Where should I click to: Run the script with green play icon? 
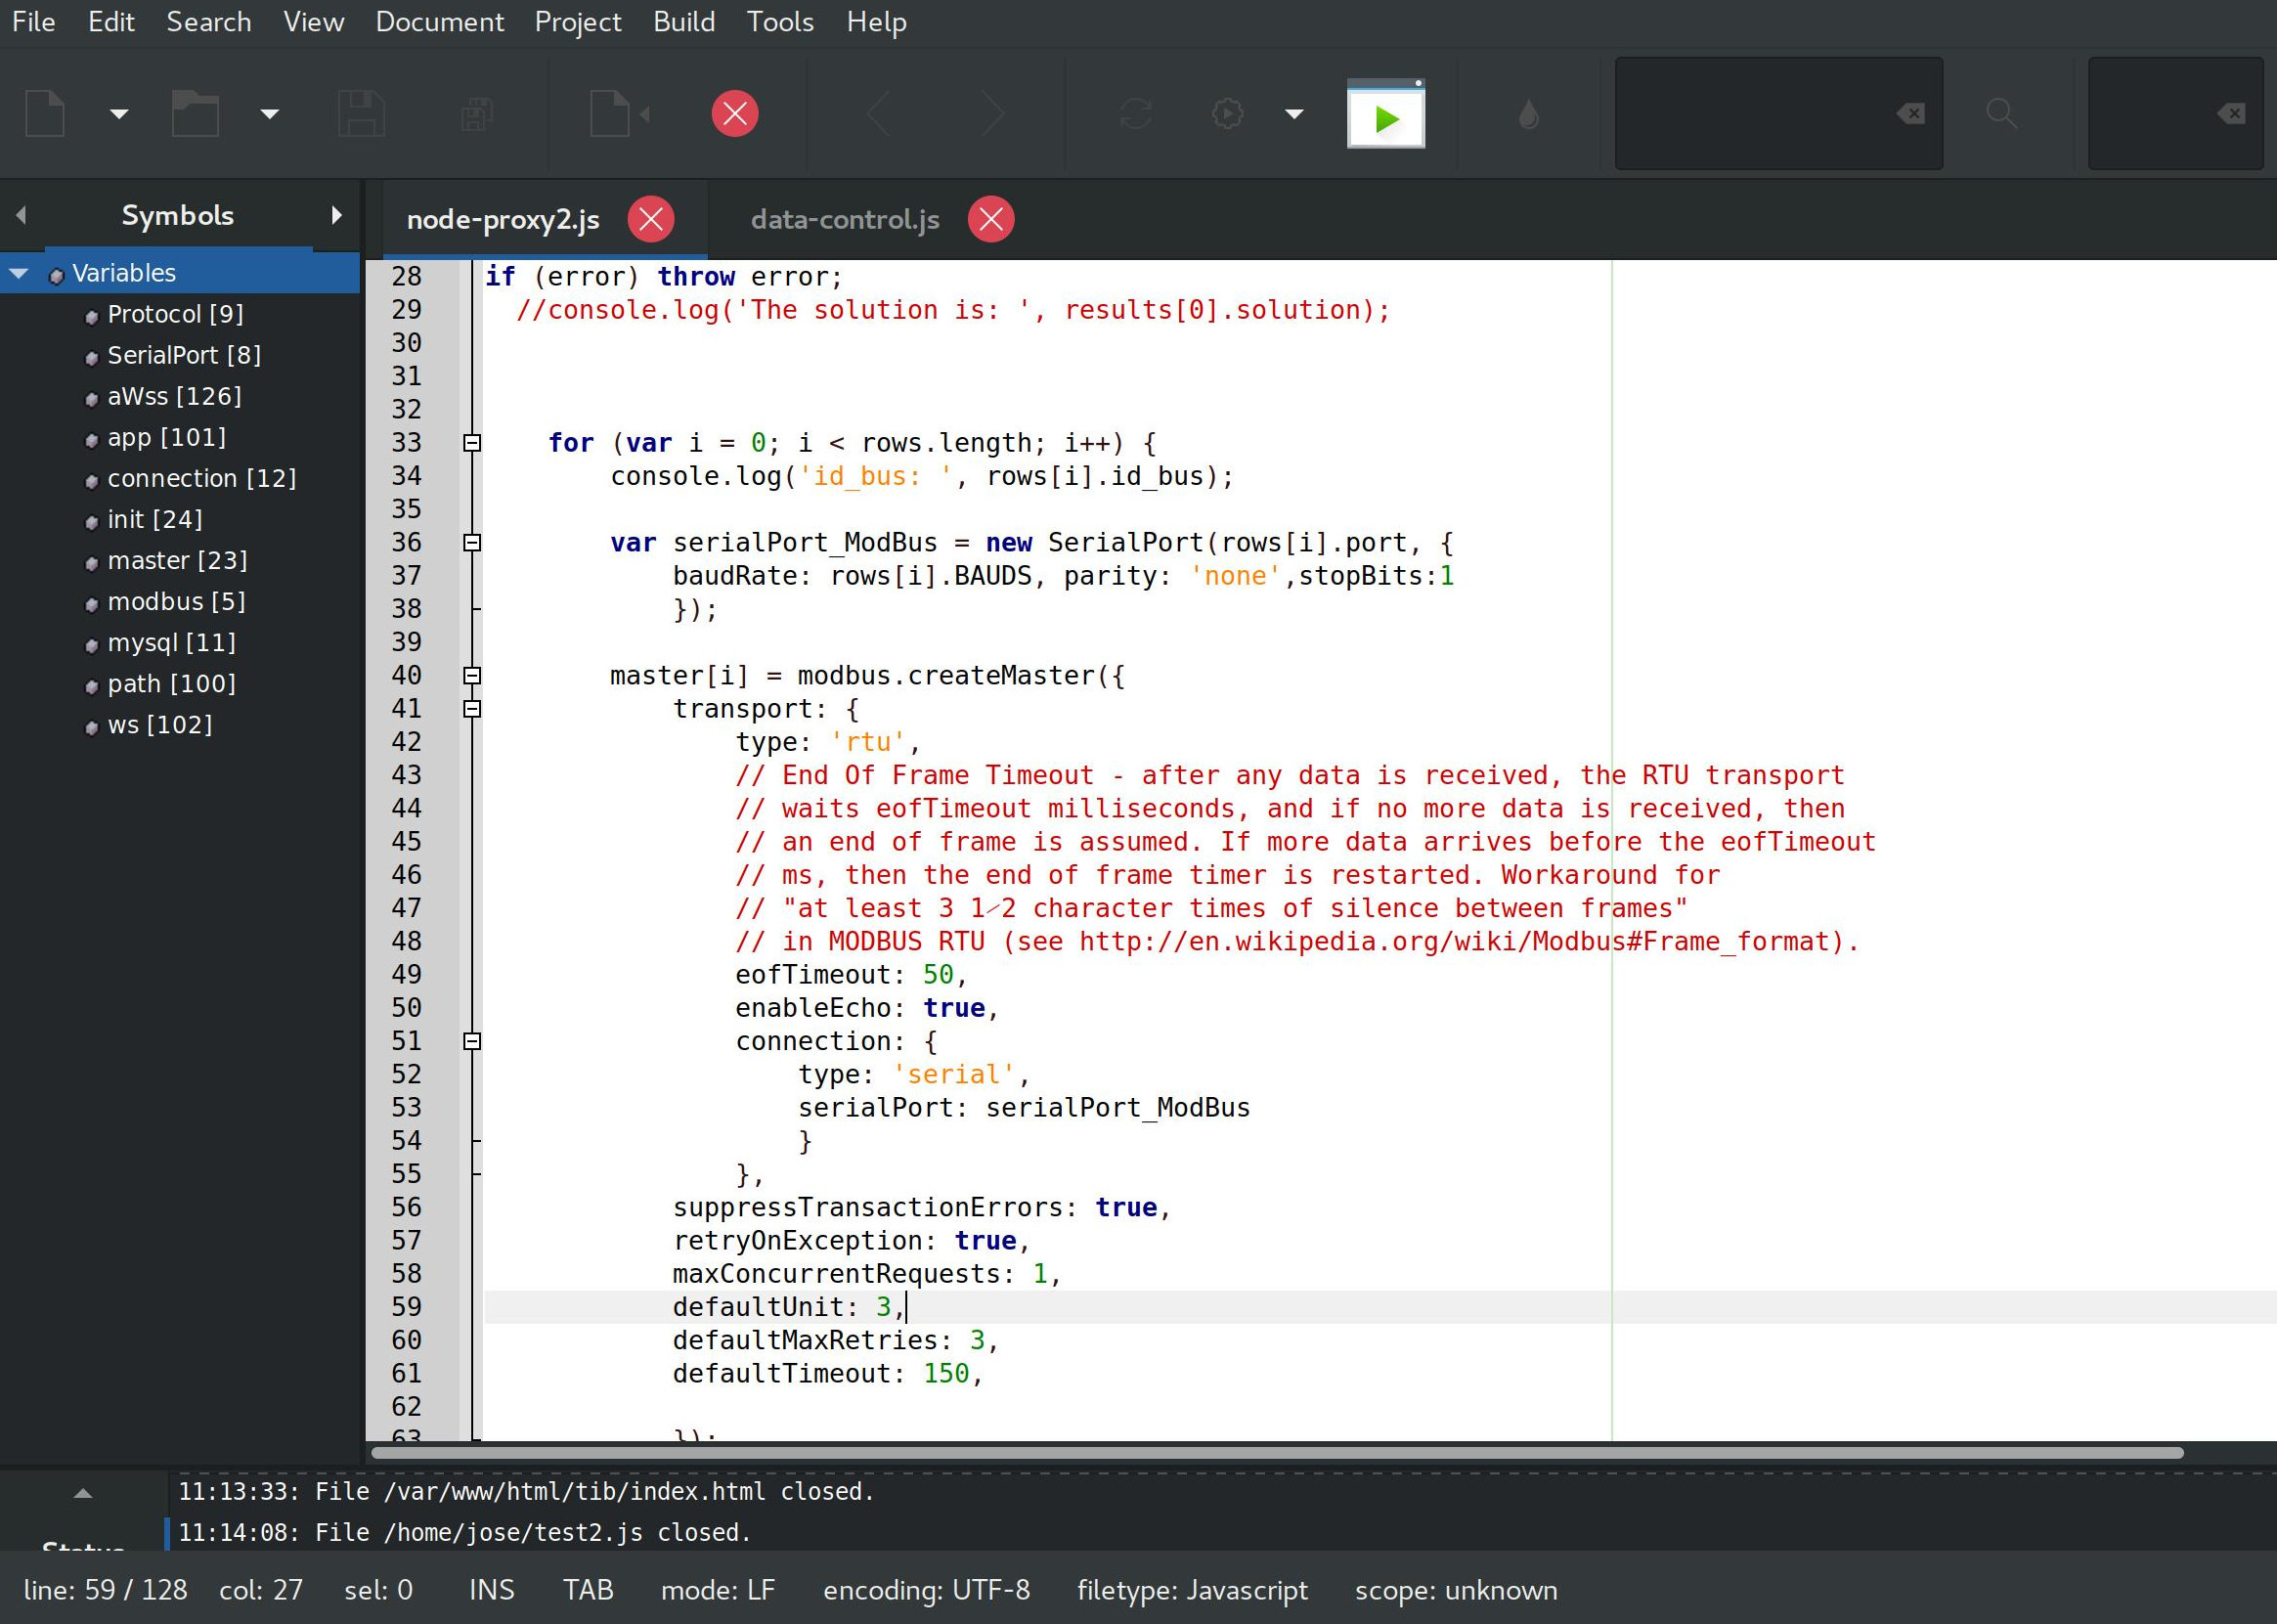click(x=1385, y=116)
